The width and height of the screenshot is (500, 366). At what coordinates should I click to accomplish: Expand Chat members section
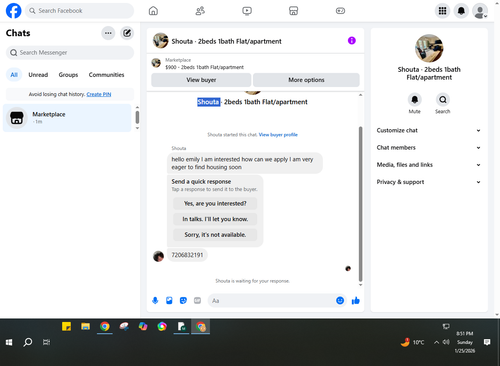pyautogui.click(x=429, y=148)
